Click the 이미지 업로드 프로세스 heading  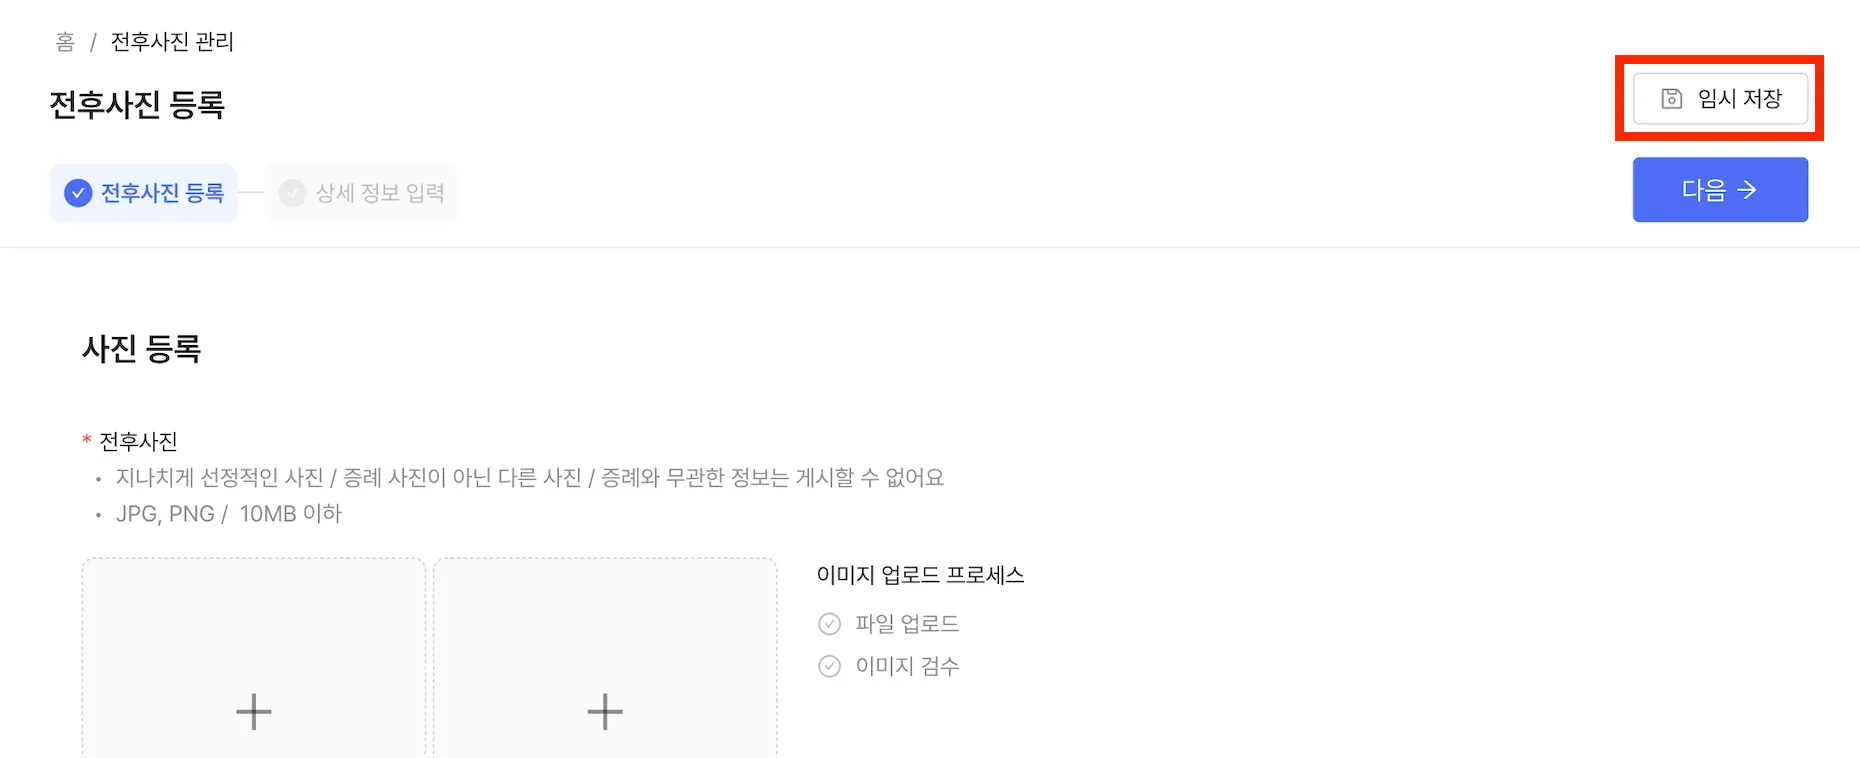920,575
